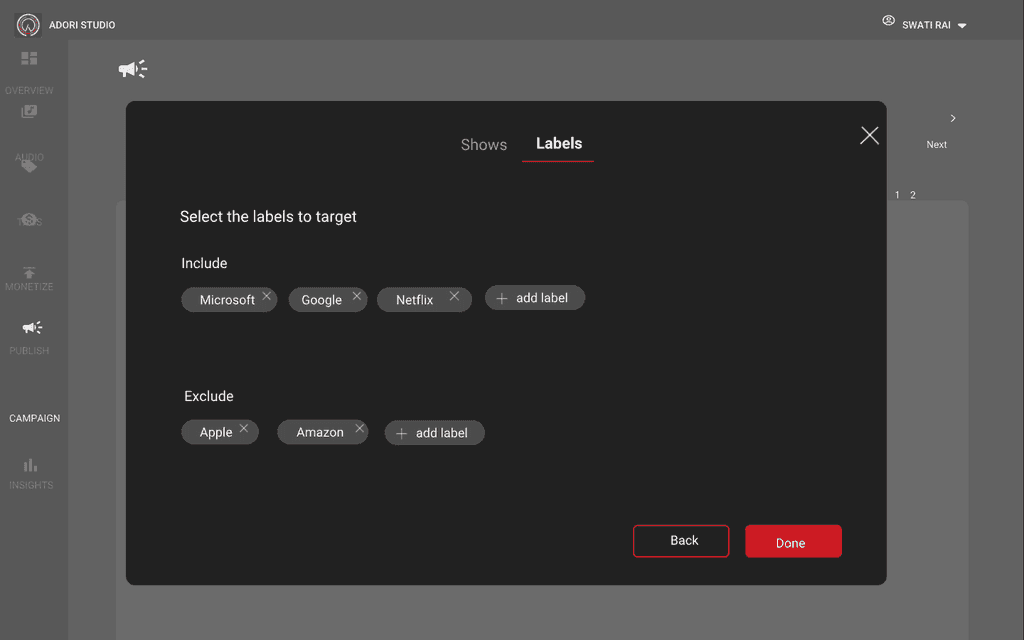
Task: Remove the Netflix label from Include
Action: pyautogui.click(x=454, y=296)
